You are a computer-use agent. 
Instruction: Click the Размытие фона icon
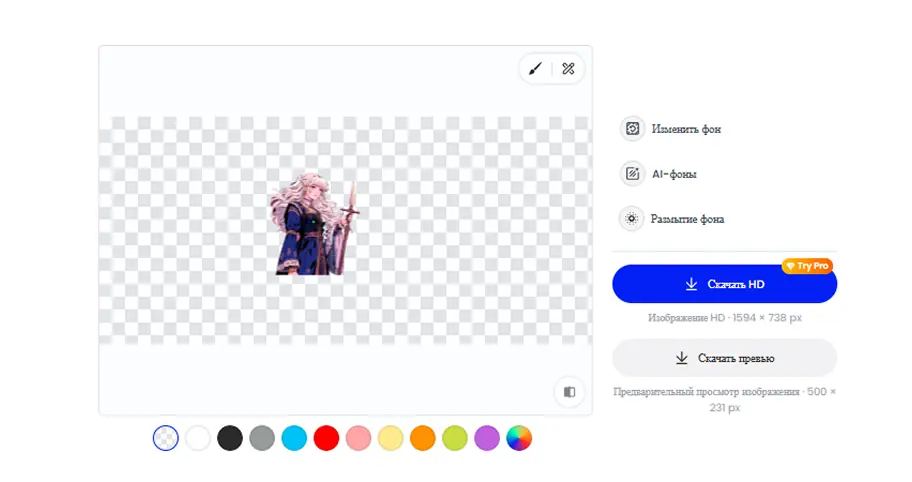pyautogui.click(x=631, y=219)
